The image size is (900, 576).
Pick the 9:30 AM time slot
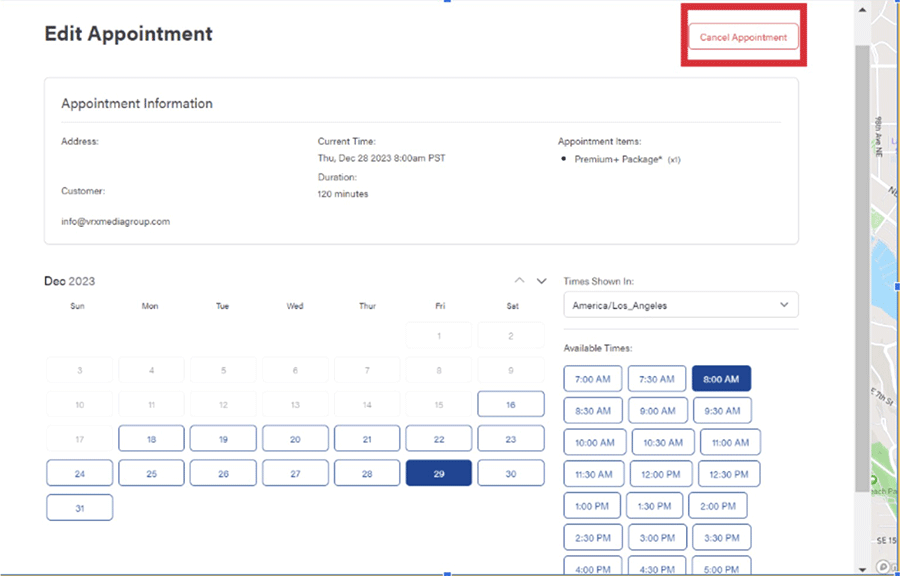(x=721, y=411)
